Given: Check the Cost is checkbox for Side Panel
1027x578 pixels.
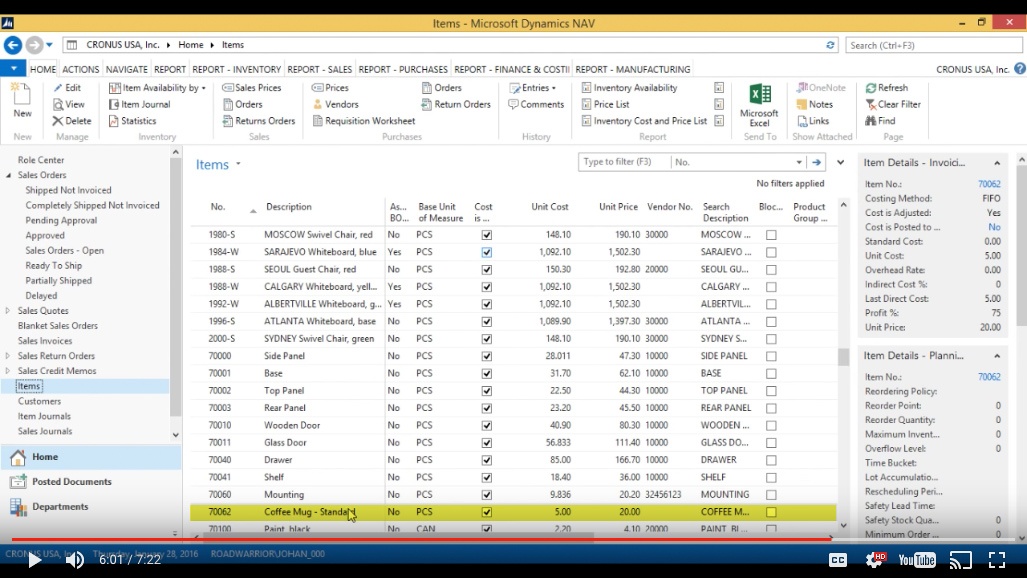Looking at the screenshot, I should tap(486, 356).
